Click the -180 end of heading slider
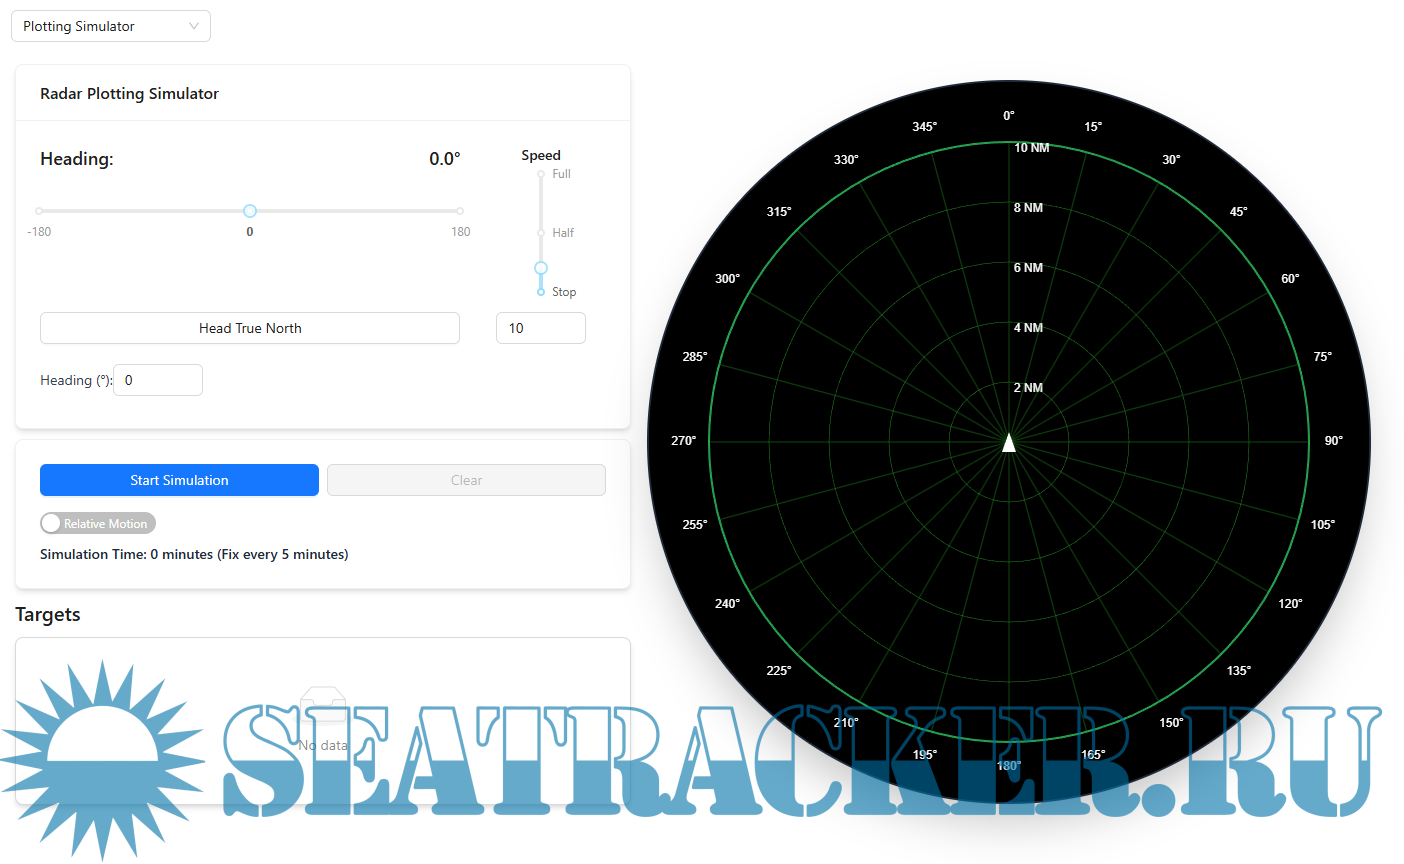This screenshot has height=864, width=1404. [39, 211]
